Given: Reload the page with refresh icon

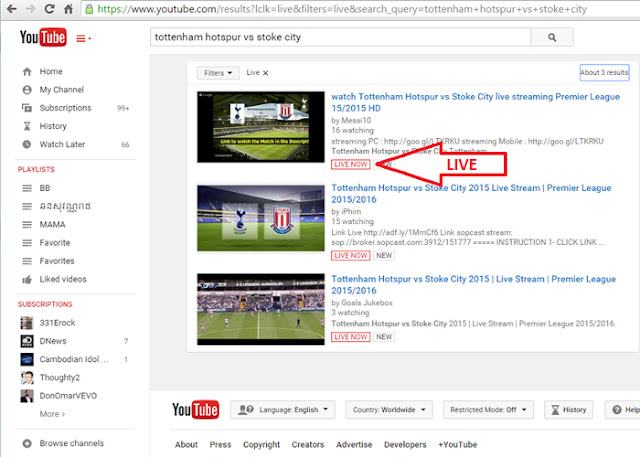Looking at the screenshot, I should (49, 9).
